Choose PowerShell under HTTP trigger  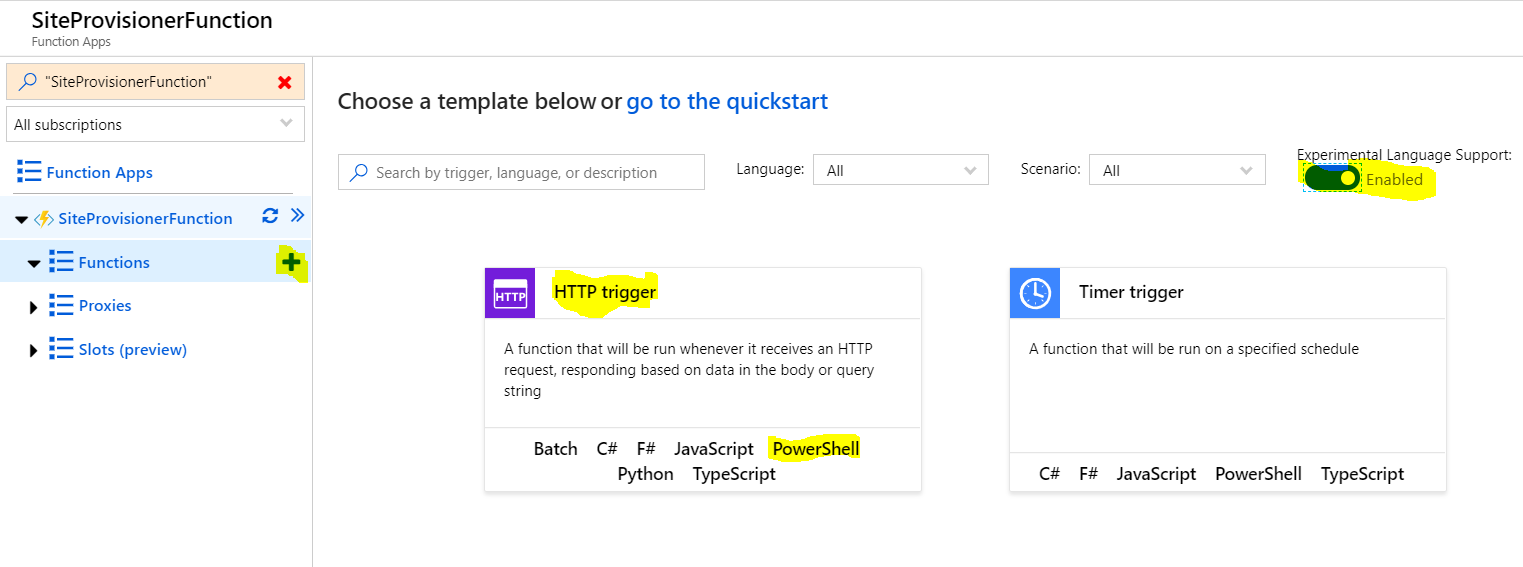815,448
